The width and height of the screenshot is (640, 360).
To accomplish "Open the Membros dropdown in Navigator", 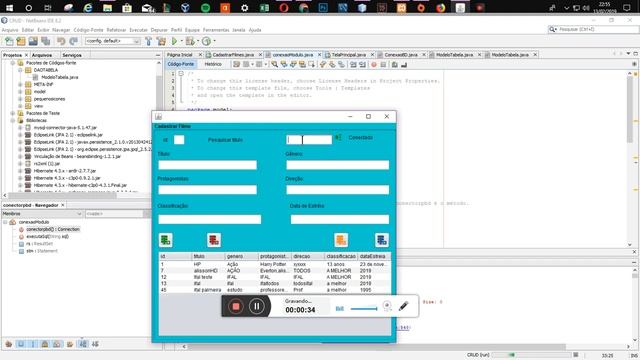I will 42,213.
